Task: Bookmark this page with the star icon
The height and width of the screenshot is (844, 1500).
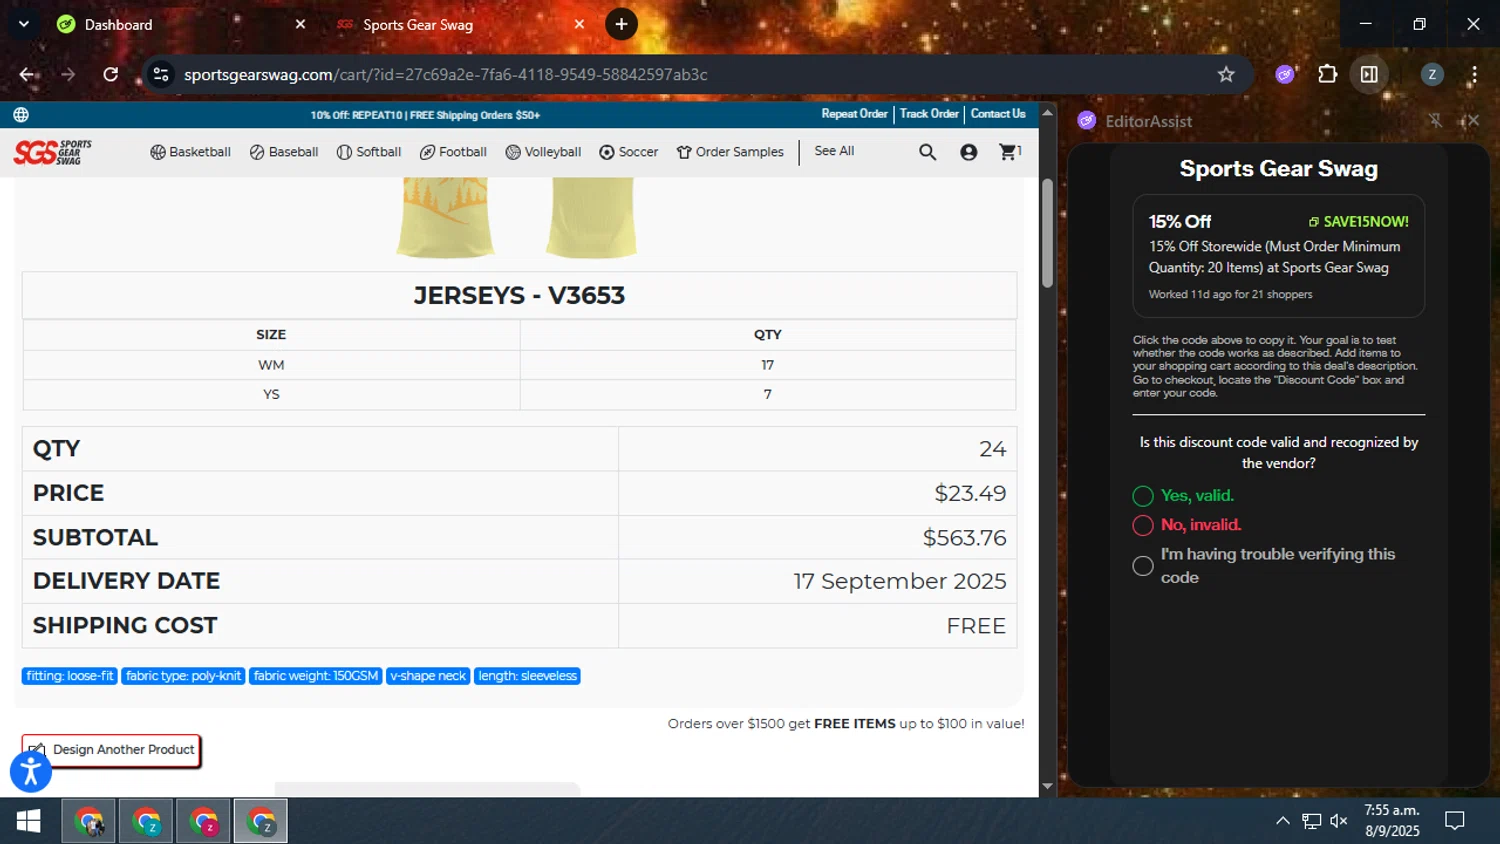Action: (x=1226, y=74)
